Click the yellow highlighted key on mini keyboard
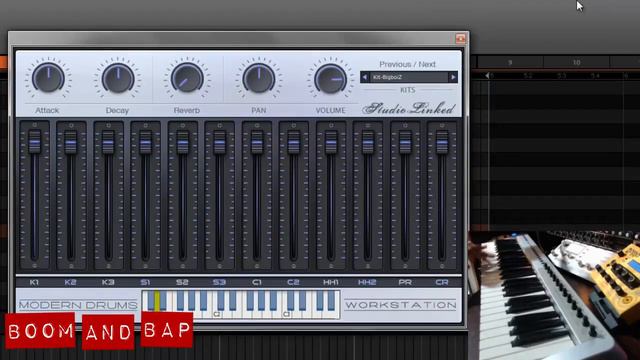Viewport: 640px width, 360px height. pyautogui.click(x=157, y=300)
